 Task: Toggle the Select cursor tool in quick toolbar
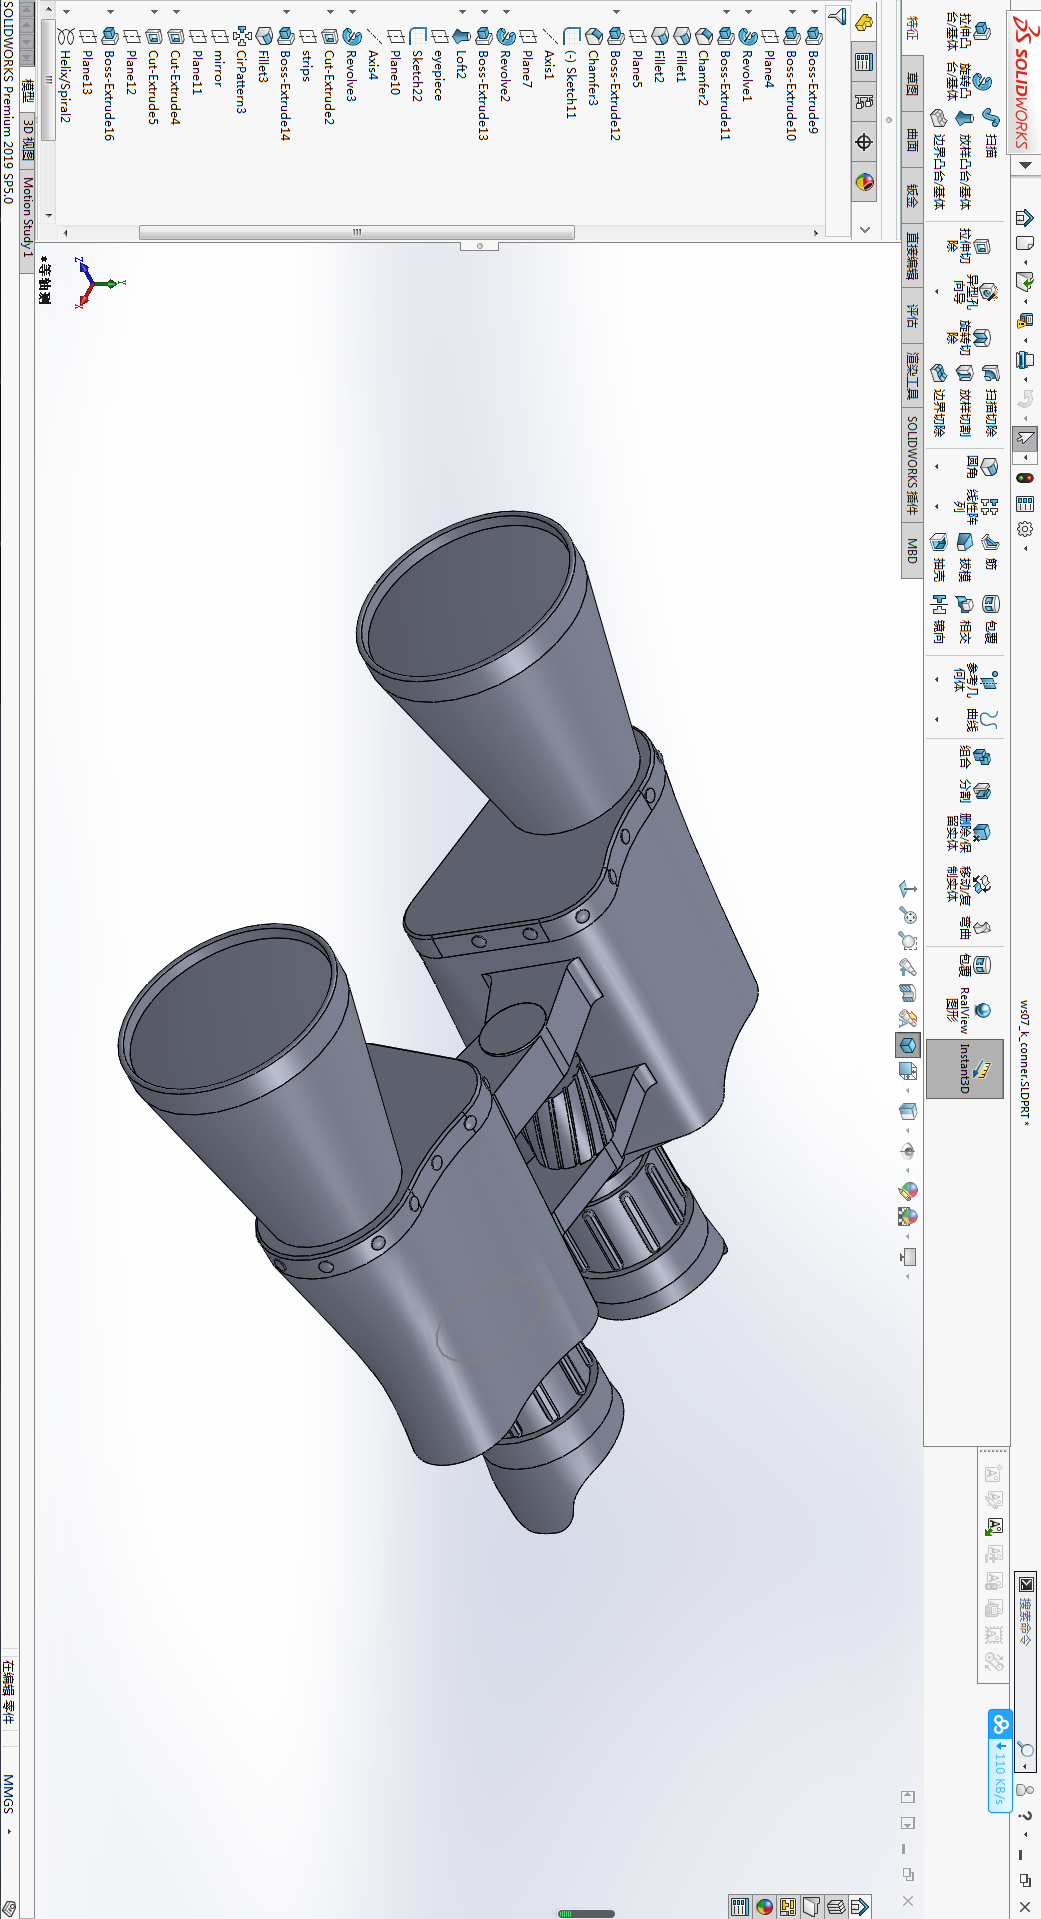(x=1025, y=437)
